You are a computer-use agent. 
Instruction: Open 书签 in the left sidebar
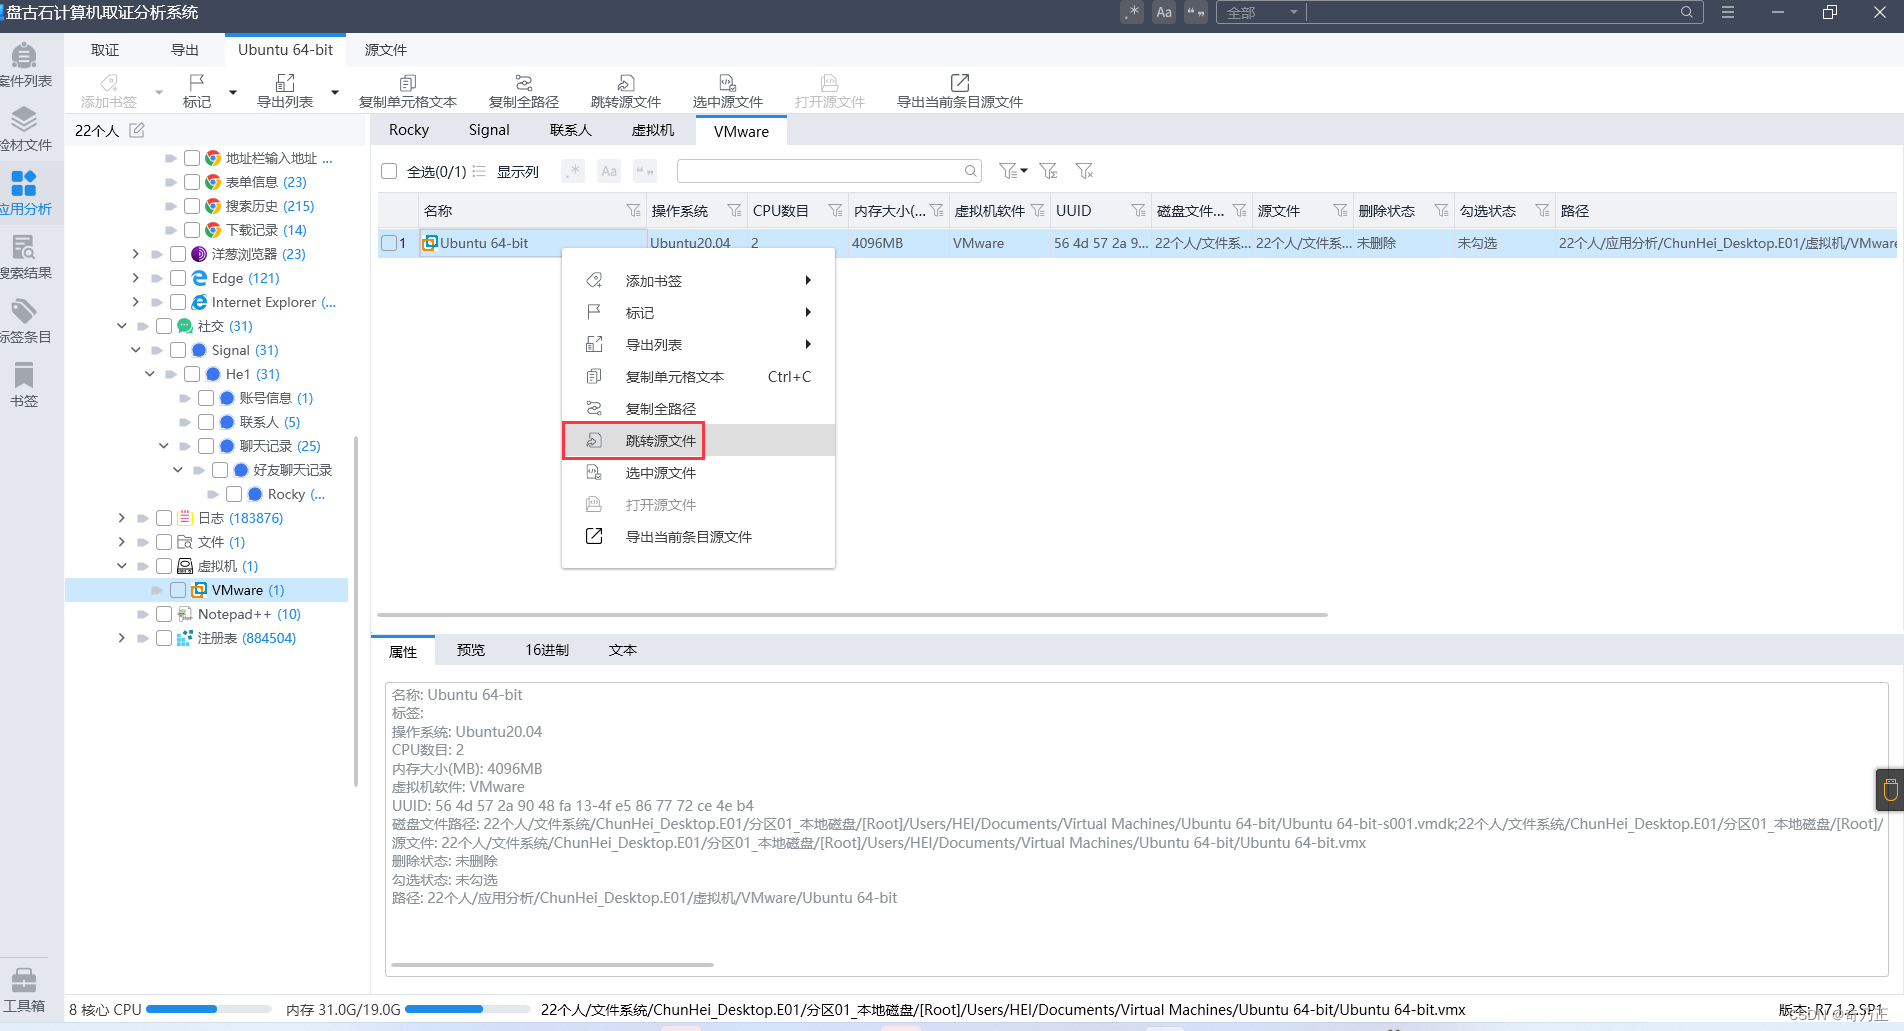click(x=24, y=385)
